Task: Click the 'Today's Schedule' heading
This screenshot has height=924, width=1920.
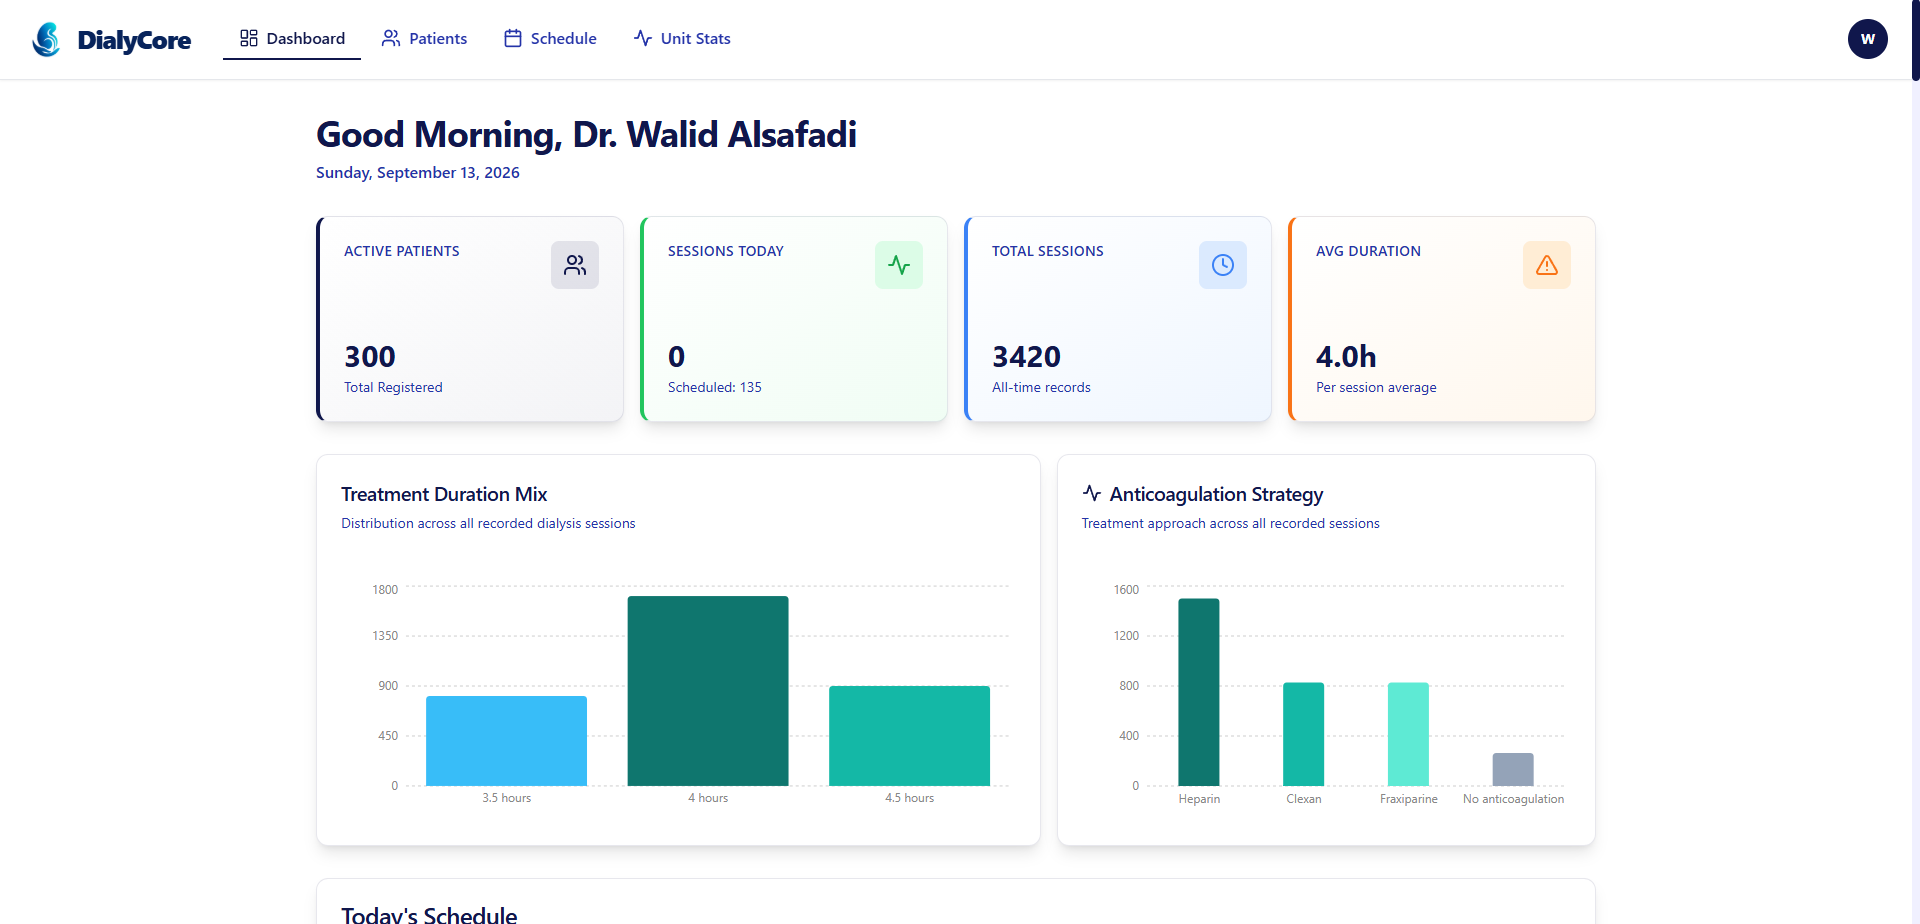Action: 429,914
